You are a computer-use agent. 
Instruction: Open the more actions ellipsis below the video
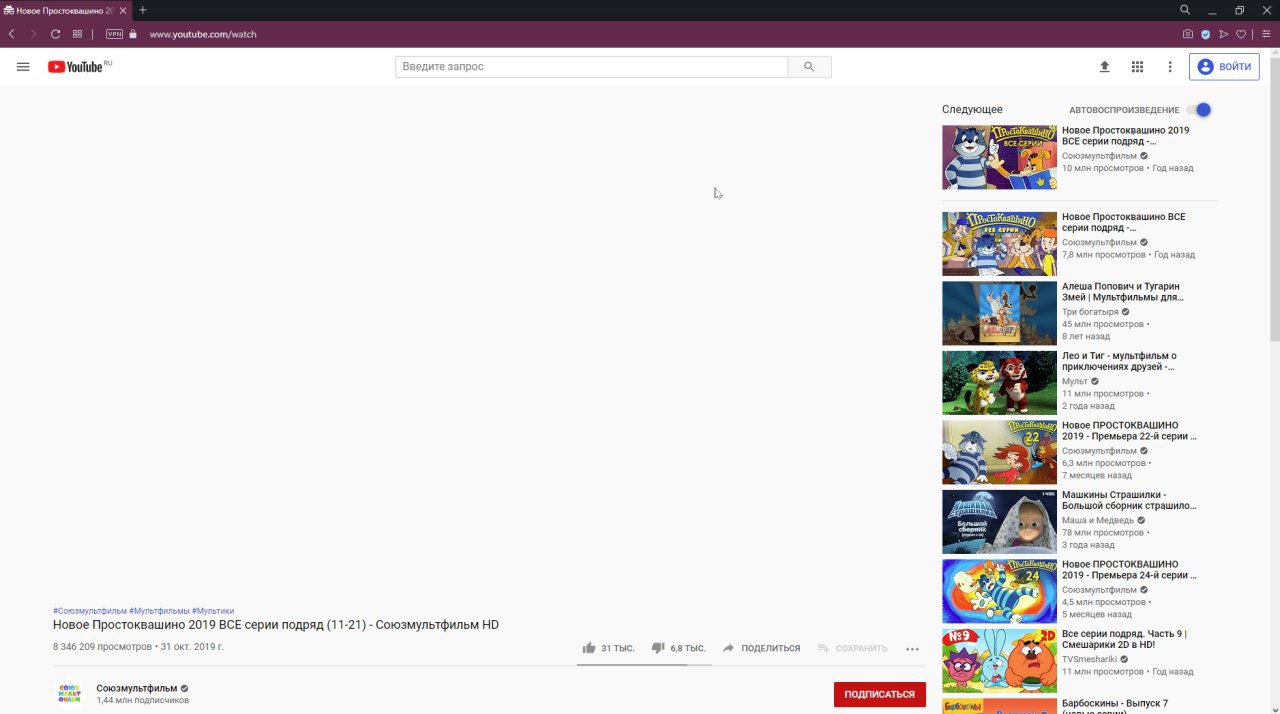(x=912, y=649)
